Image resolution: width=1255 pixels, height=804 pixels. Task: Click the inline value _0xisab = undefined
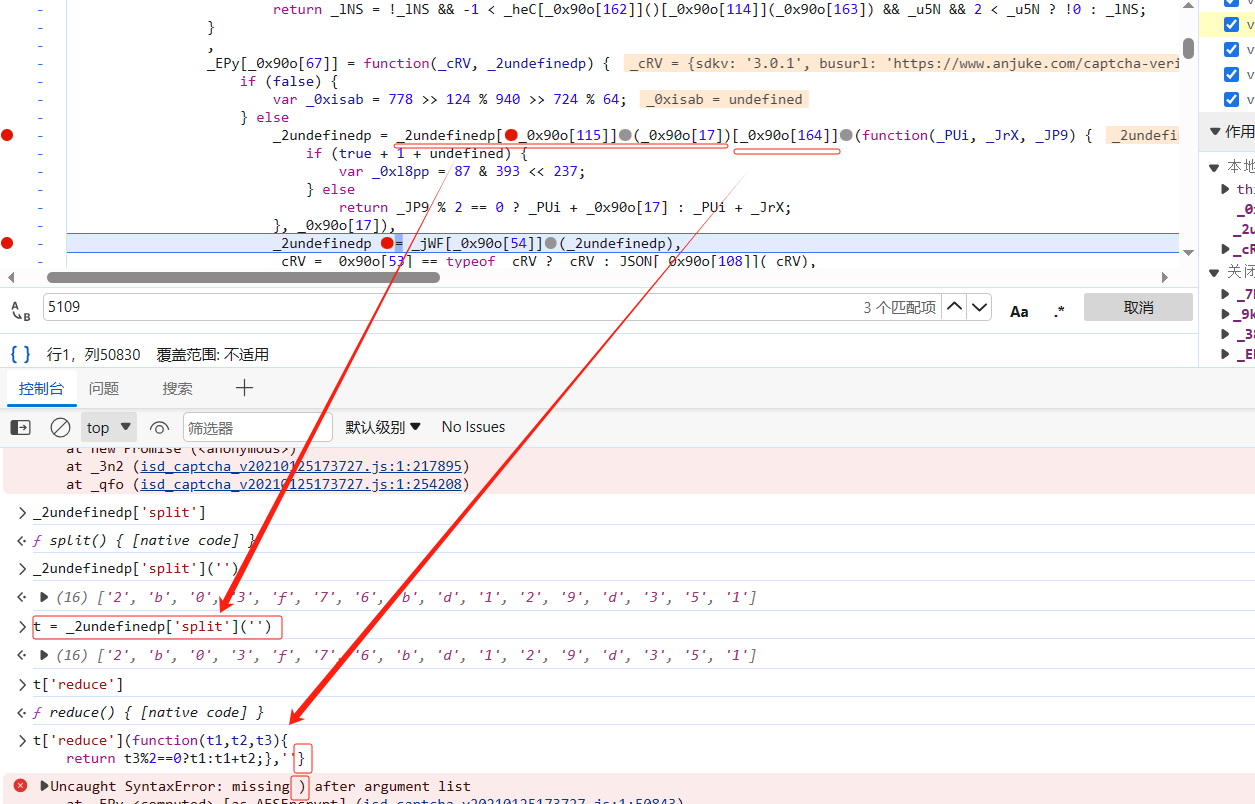point(724,99)
